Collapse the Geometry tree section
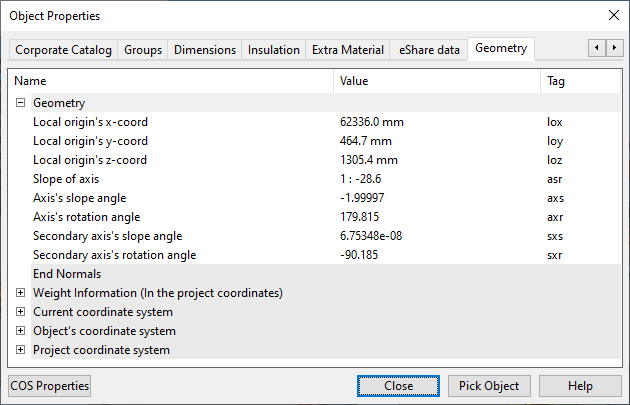This screenshot has height=405, width=630. tap(20, 103)
